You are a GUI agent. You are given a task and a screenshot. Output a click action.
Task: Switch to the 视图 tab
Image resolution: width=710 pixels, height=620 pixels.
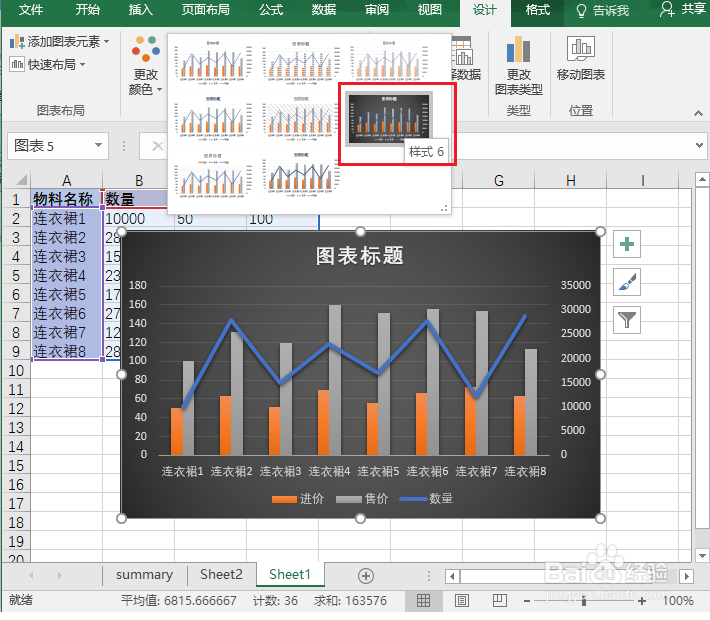[x=429, y=10]
